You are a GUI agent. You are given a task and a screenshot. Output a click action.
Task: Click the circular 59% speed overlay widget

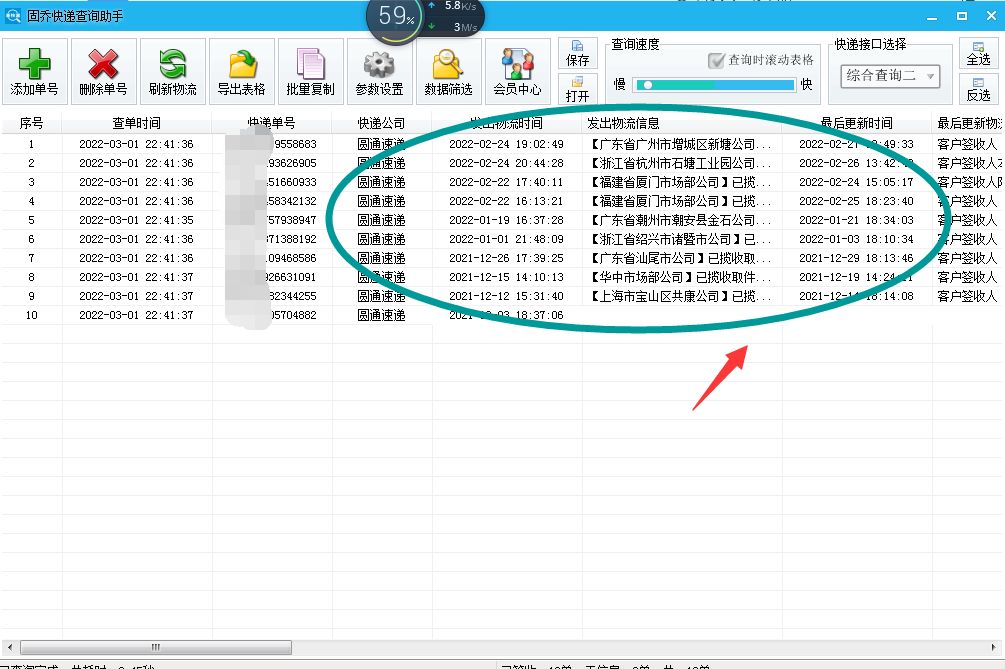pos(394,22)
